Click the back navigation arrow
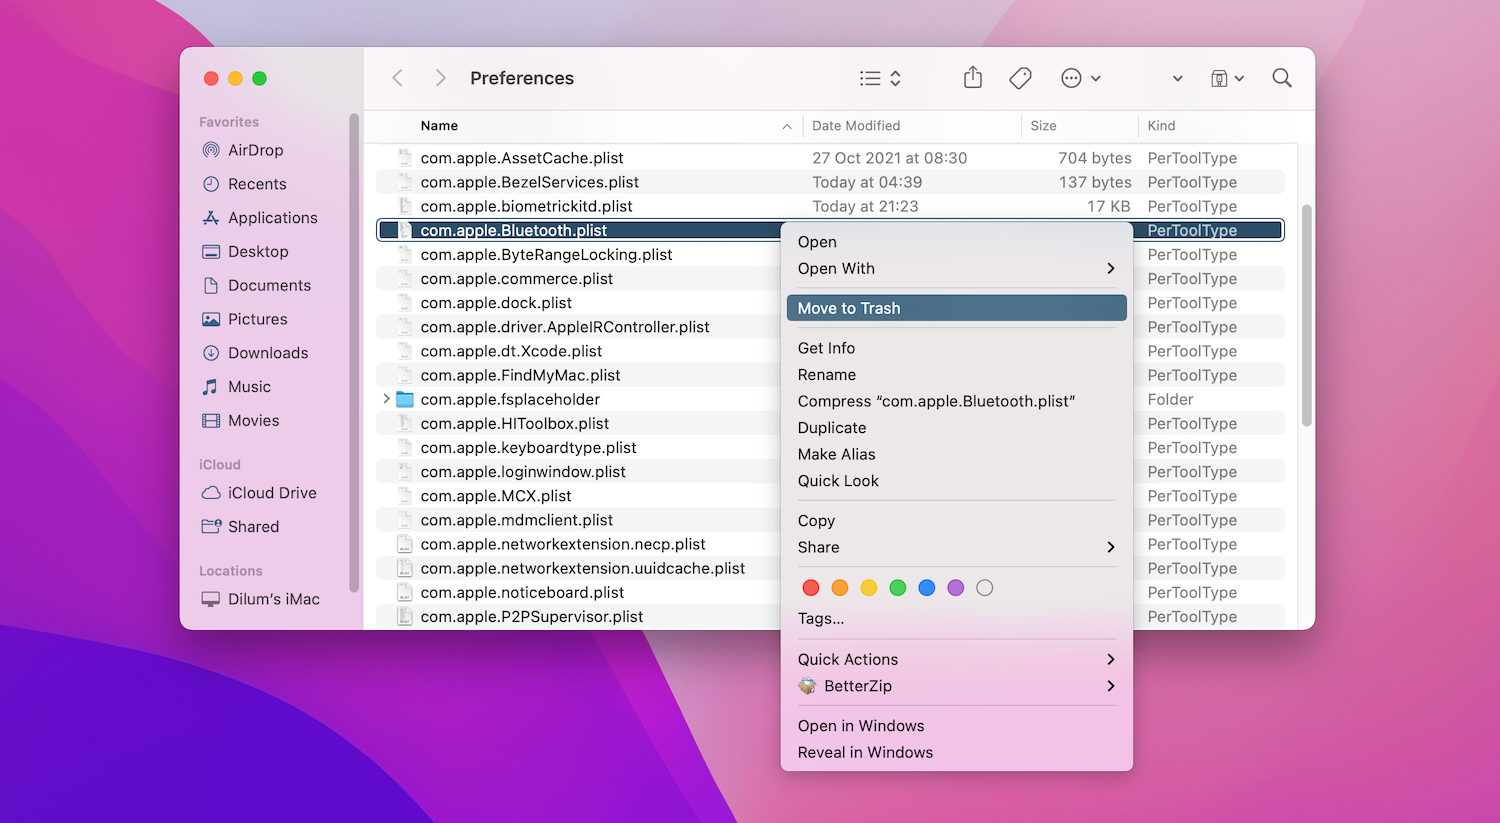Screen dimensions: 1500x823 coord(397,77)
